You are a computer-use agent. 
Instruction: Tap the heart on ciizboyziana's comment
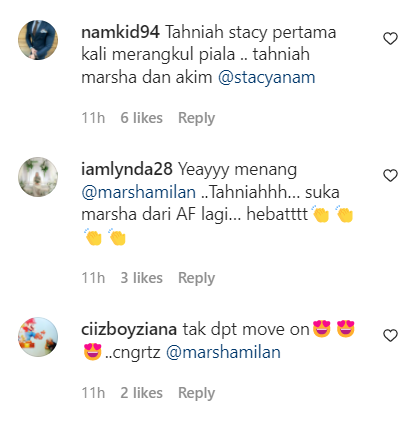(x=390, y=335)
